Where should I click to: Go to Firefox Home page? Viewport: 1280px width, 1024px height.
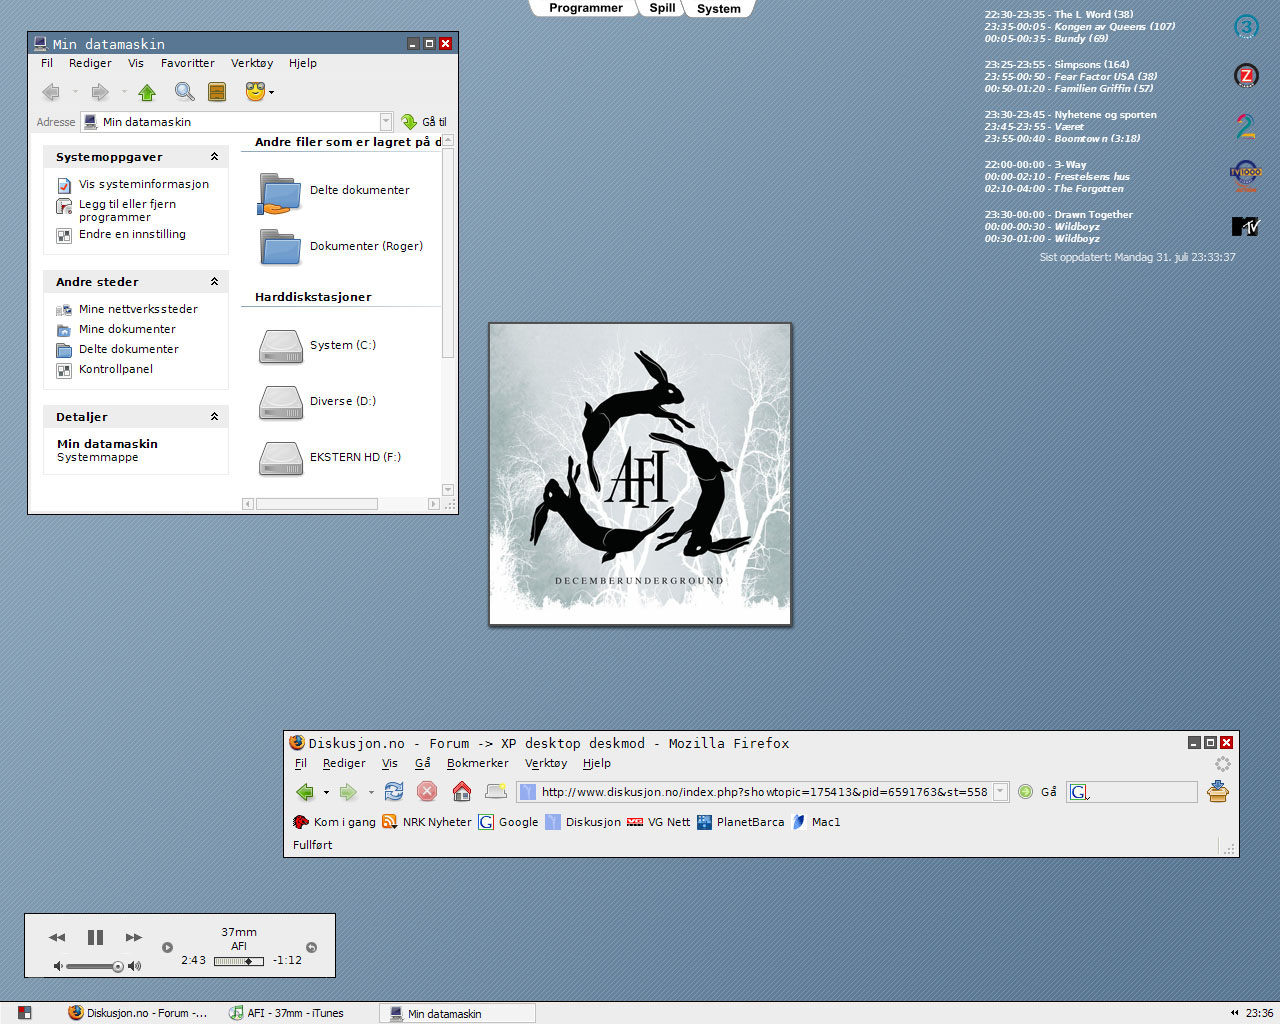pos(462,791)
